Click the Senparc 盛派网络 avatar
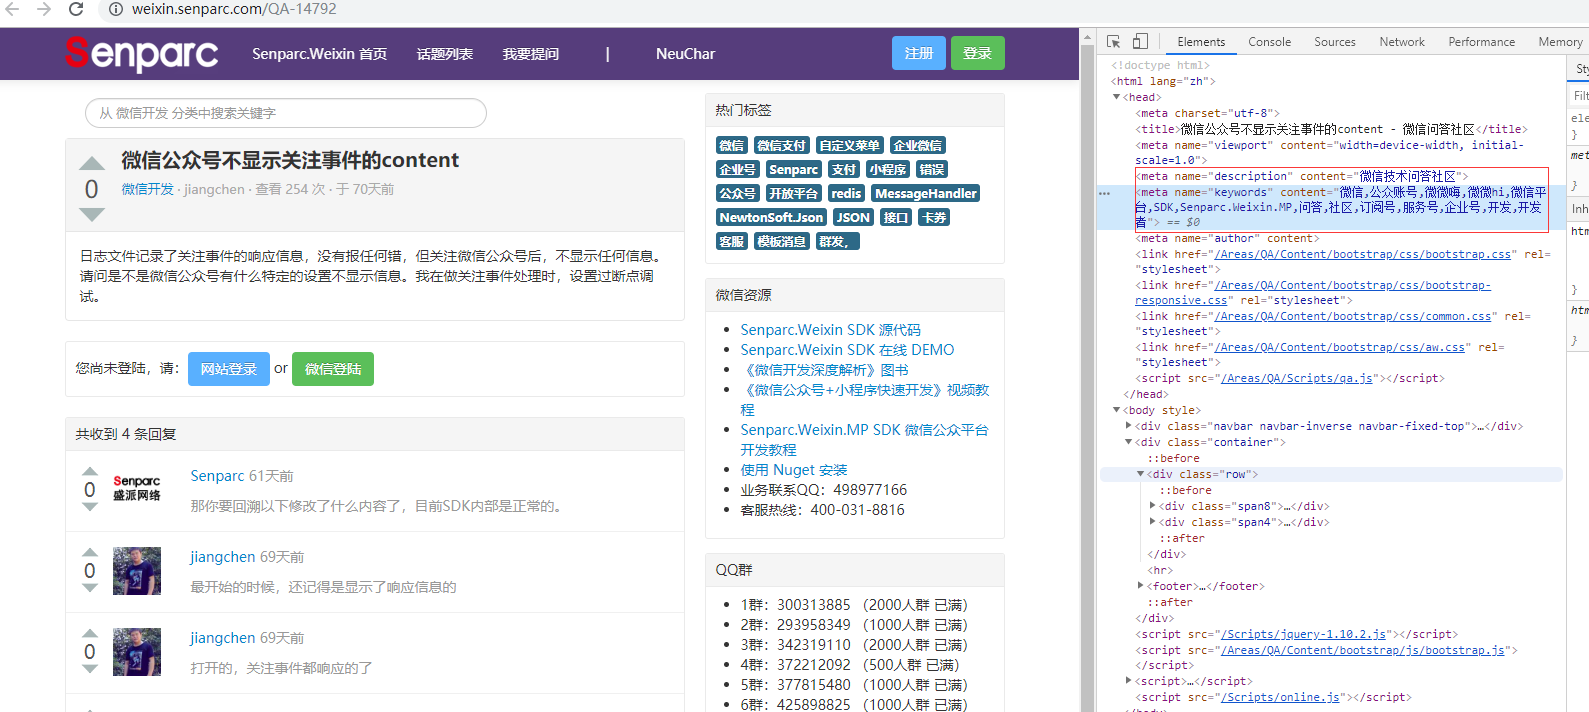The image size is (1589, 712). (x=137, y=489)
